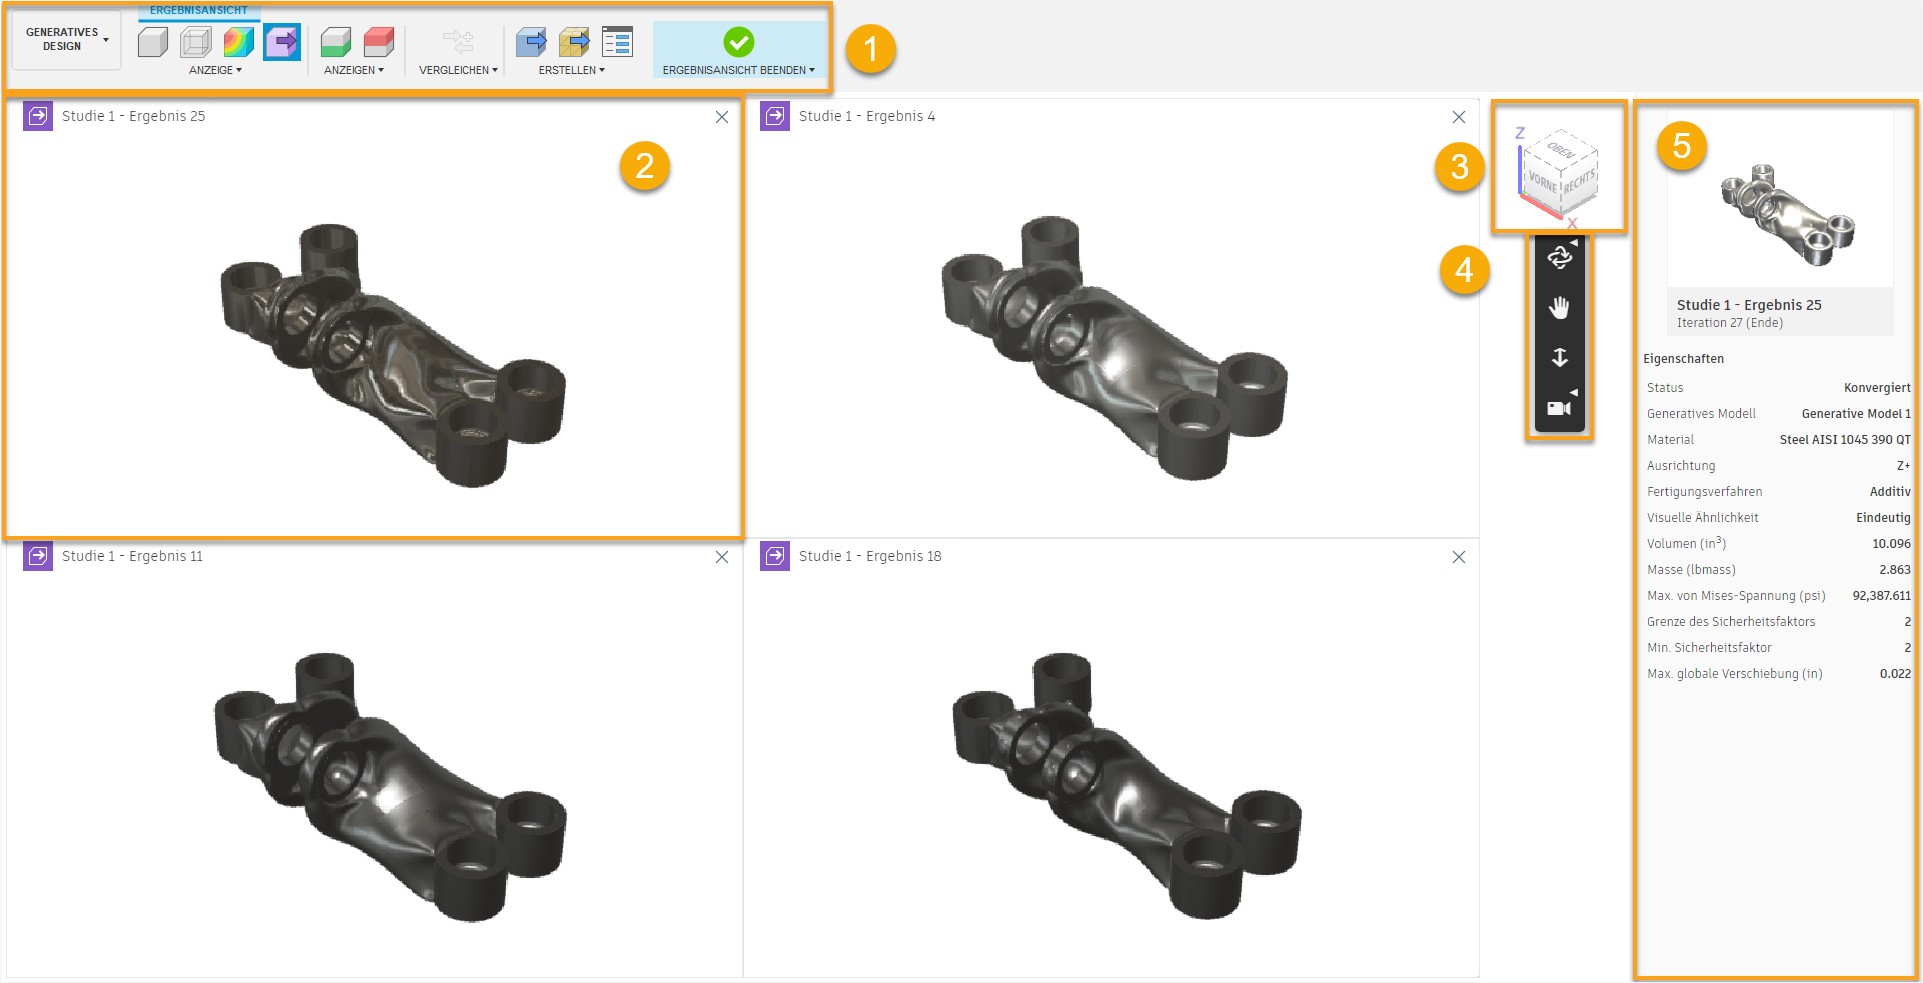Click the purple icon beside Ergebnis 4

tap(775, 116)
